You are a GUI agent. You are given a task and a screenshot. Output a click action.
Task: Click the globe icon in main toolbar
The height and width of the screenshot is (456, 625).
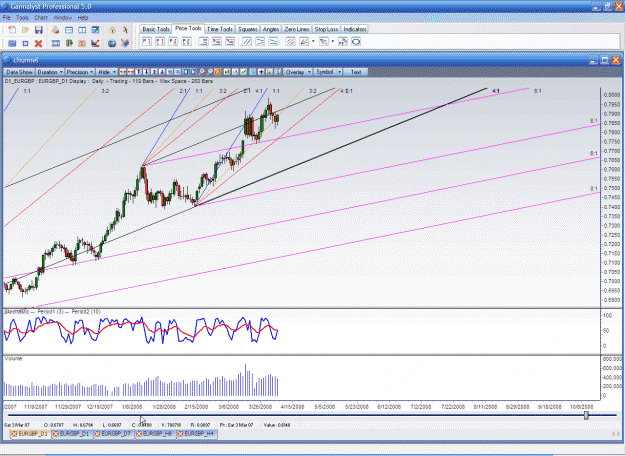pos(112,43)
